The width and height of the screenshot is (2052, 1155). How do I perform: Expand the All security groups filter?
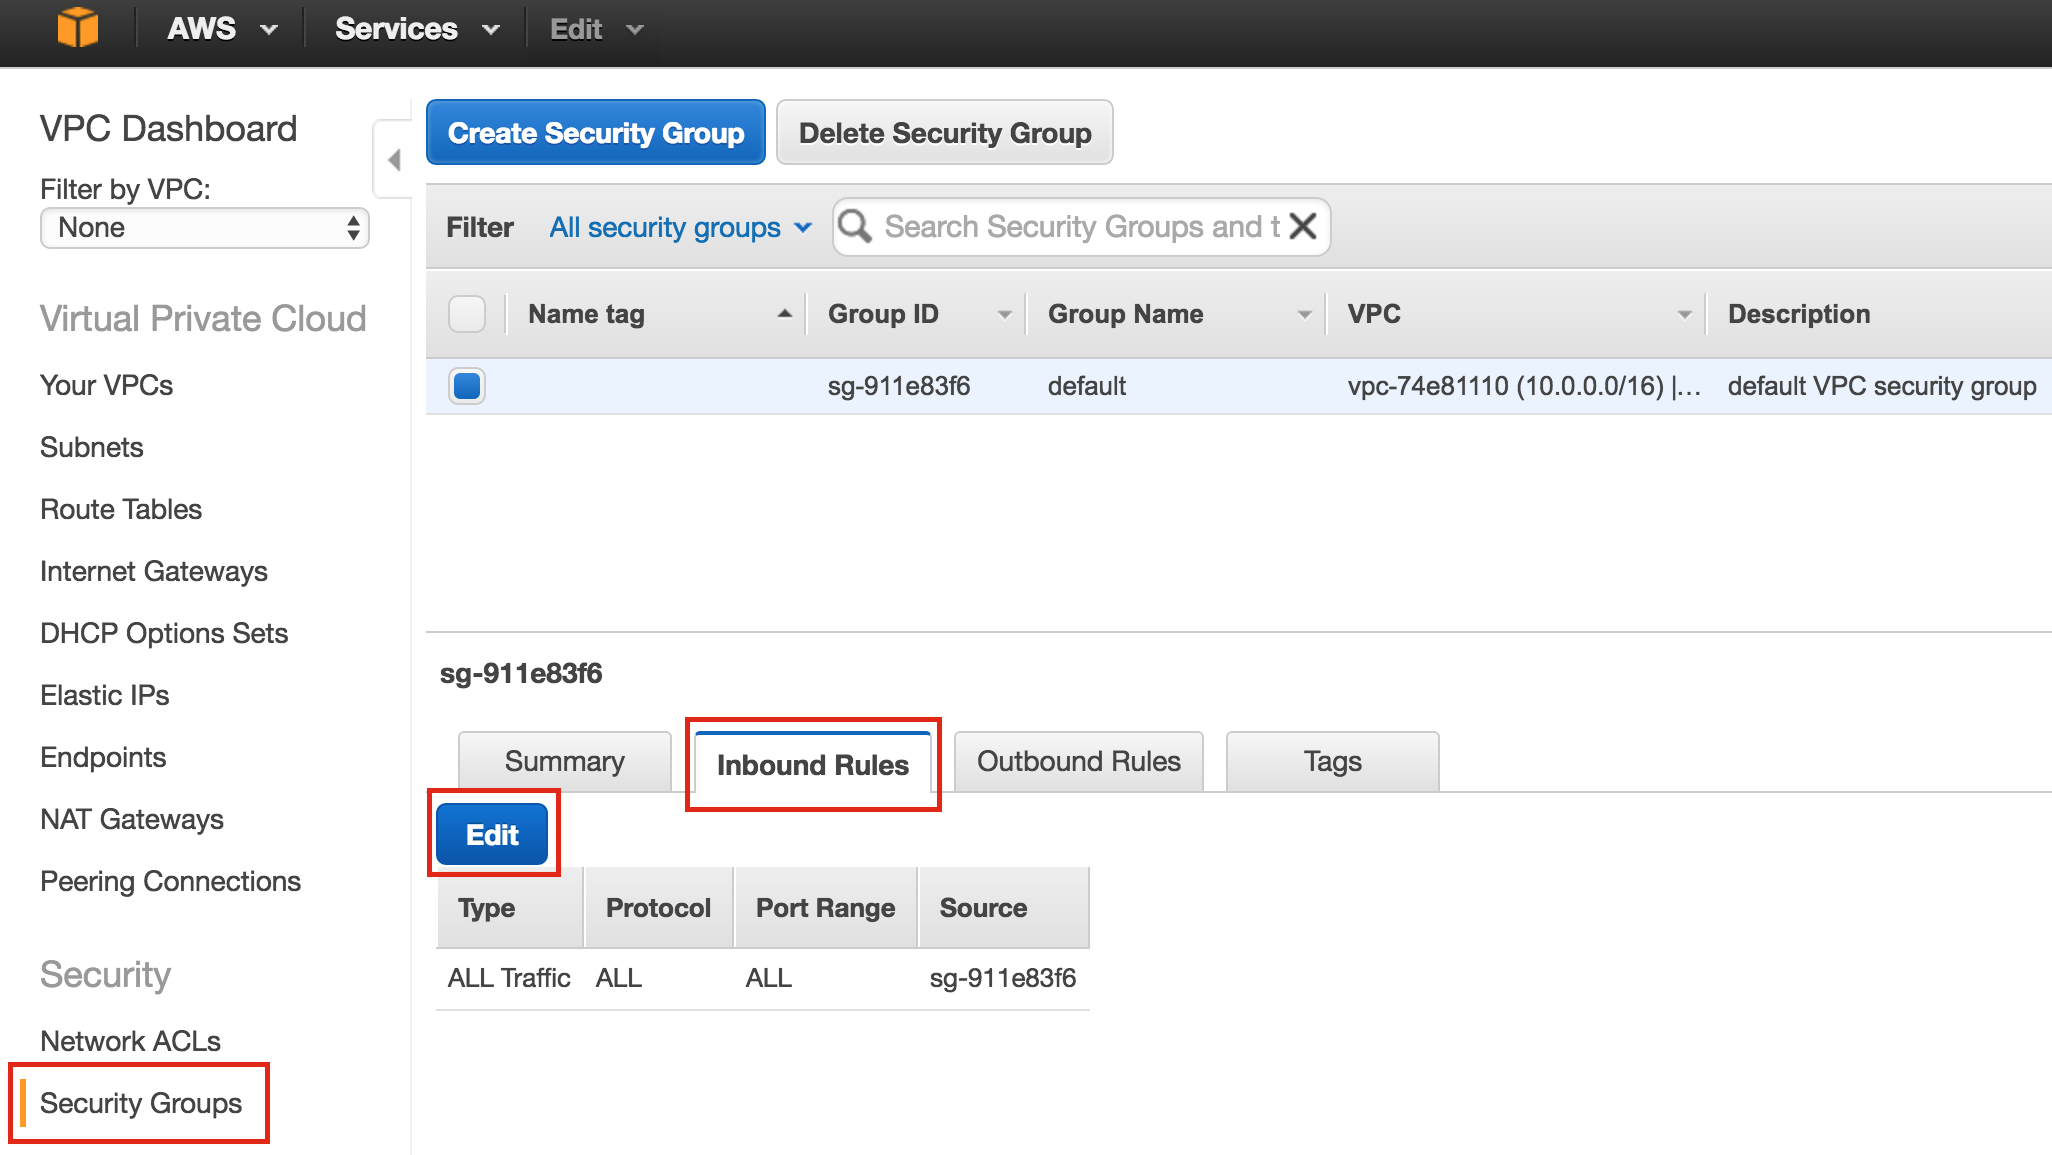click(x=680, y=228)
